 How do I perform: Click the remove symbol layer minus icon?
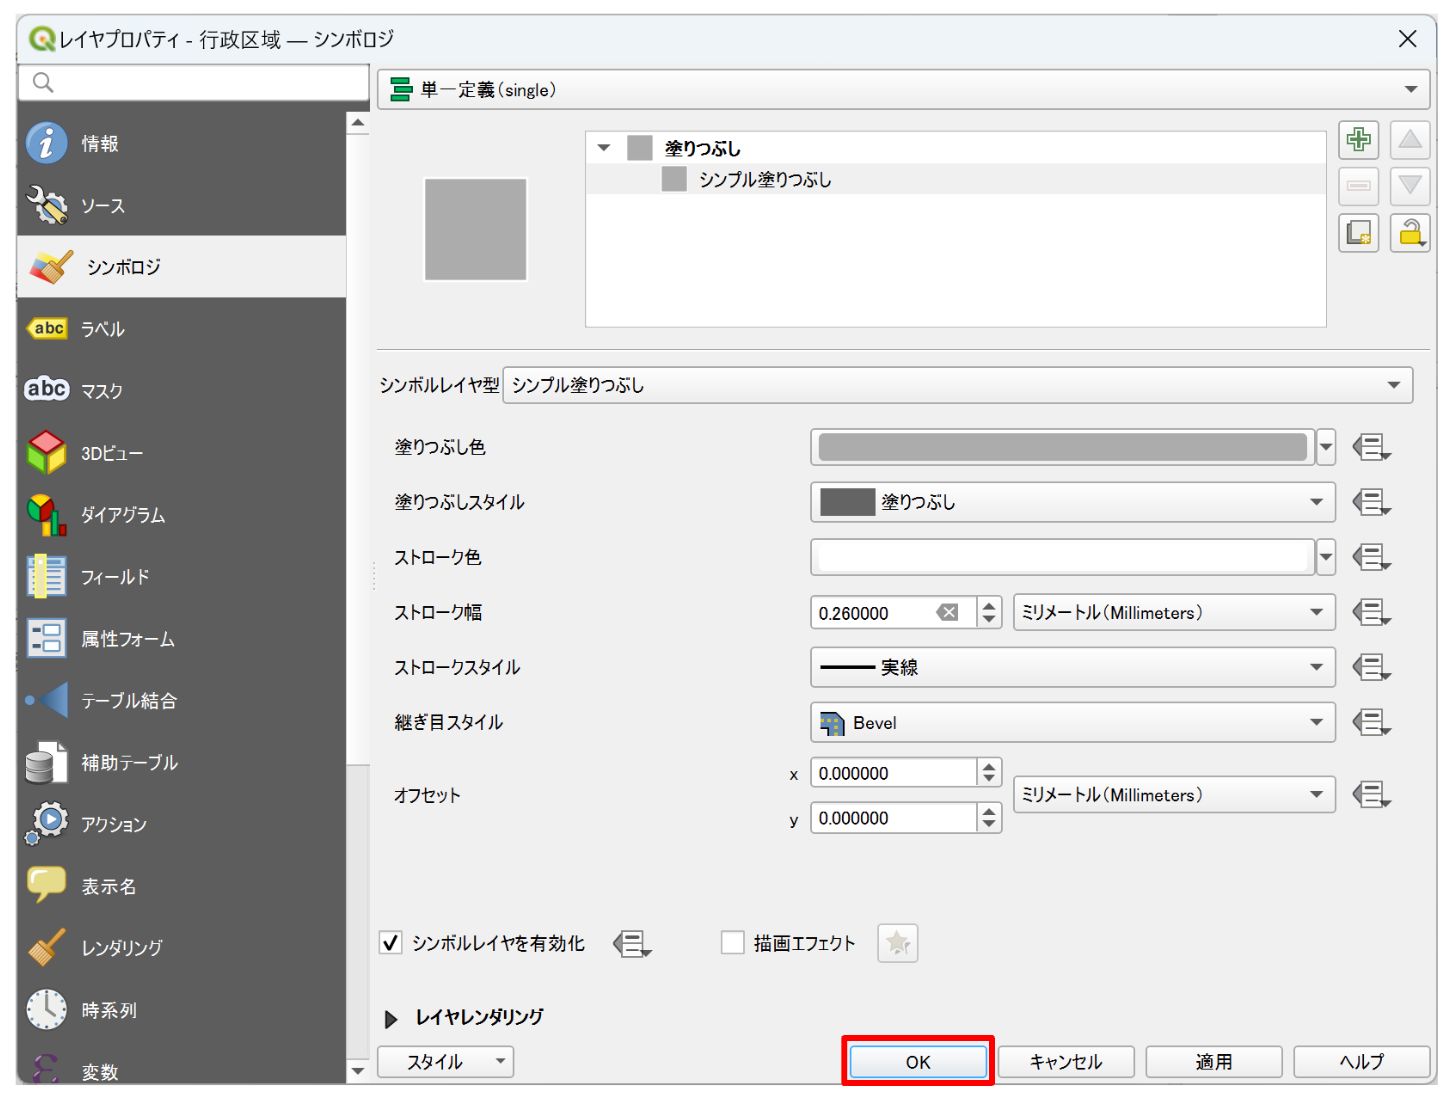tap(1358, 186)
